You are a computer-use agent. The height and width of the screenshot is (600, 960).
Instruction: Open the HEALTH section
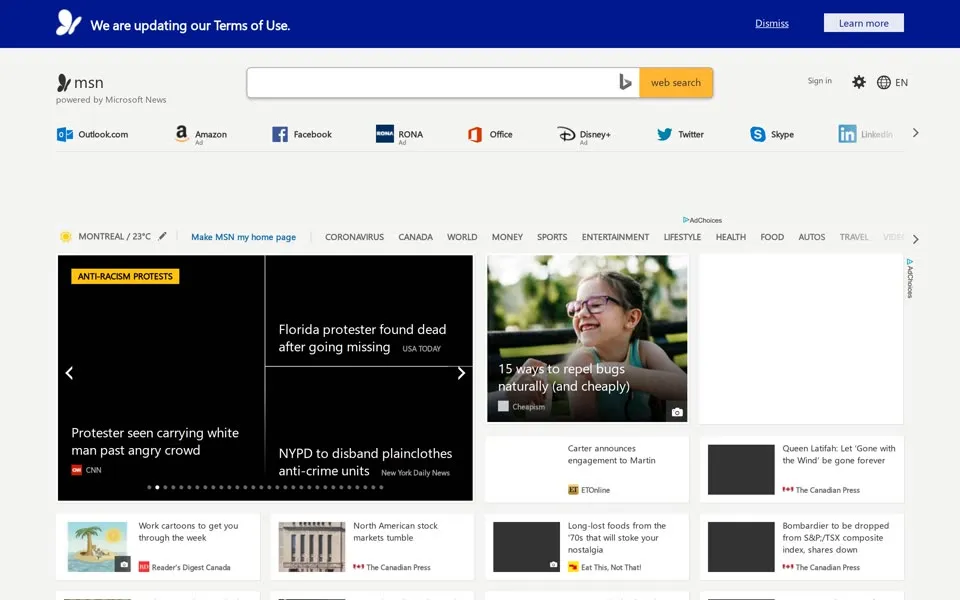pyautogui.click(x=730, y=237)
